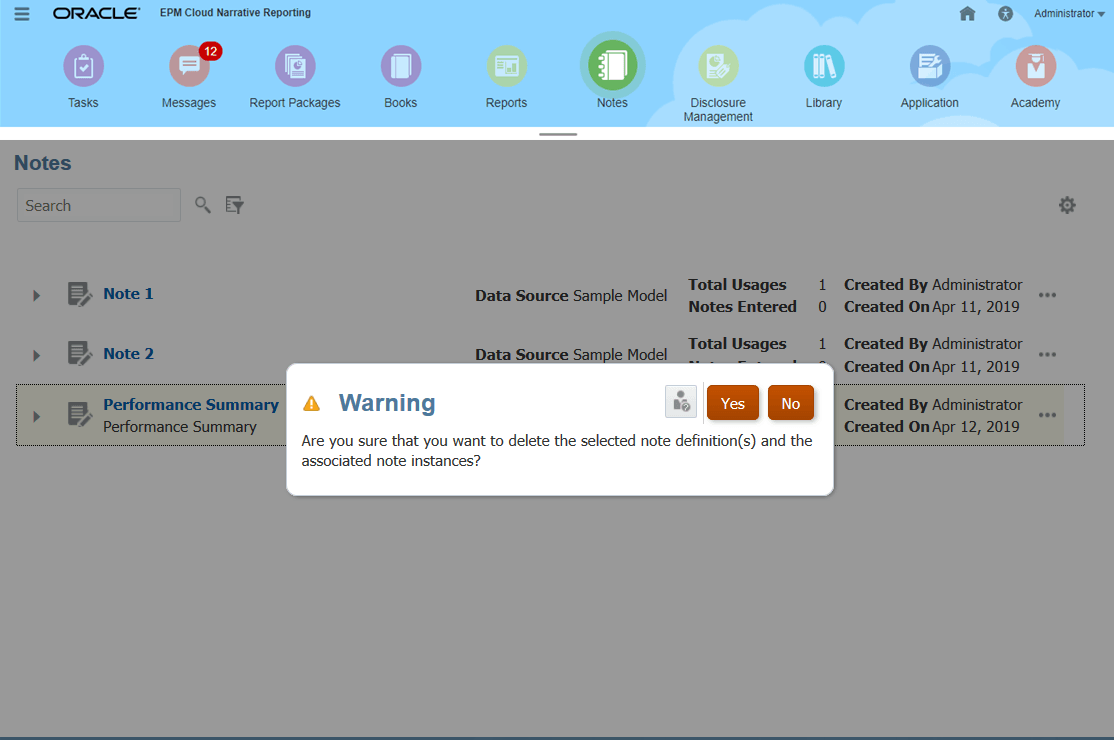Screen dimensions: 1114x740
Task: Open the Note 2 link
Action: 128,353
